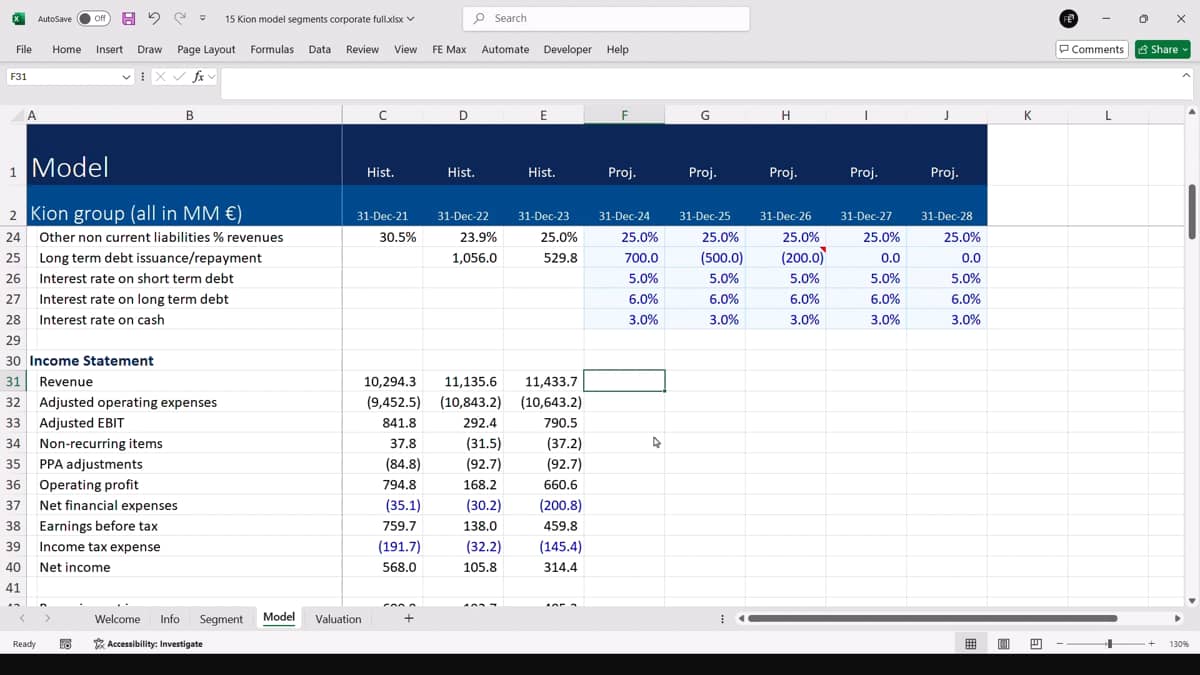Click the Share button
The width and height of the screenshot is (1200, 675).
click(x=1163, y=49)
